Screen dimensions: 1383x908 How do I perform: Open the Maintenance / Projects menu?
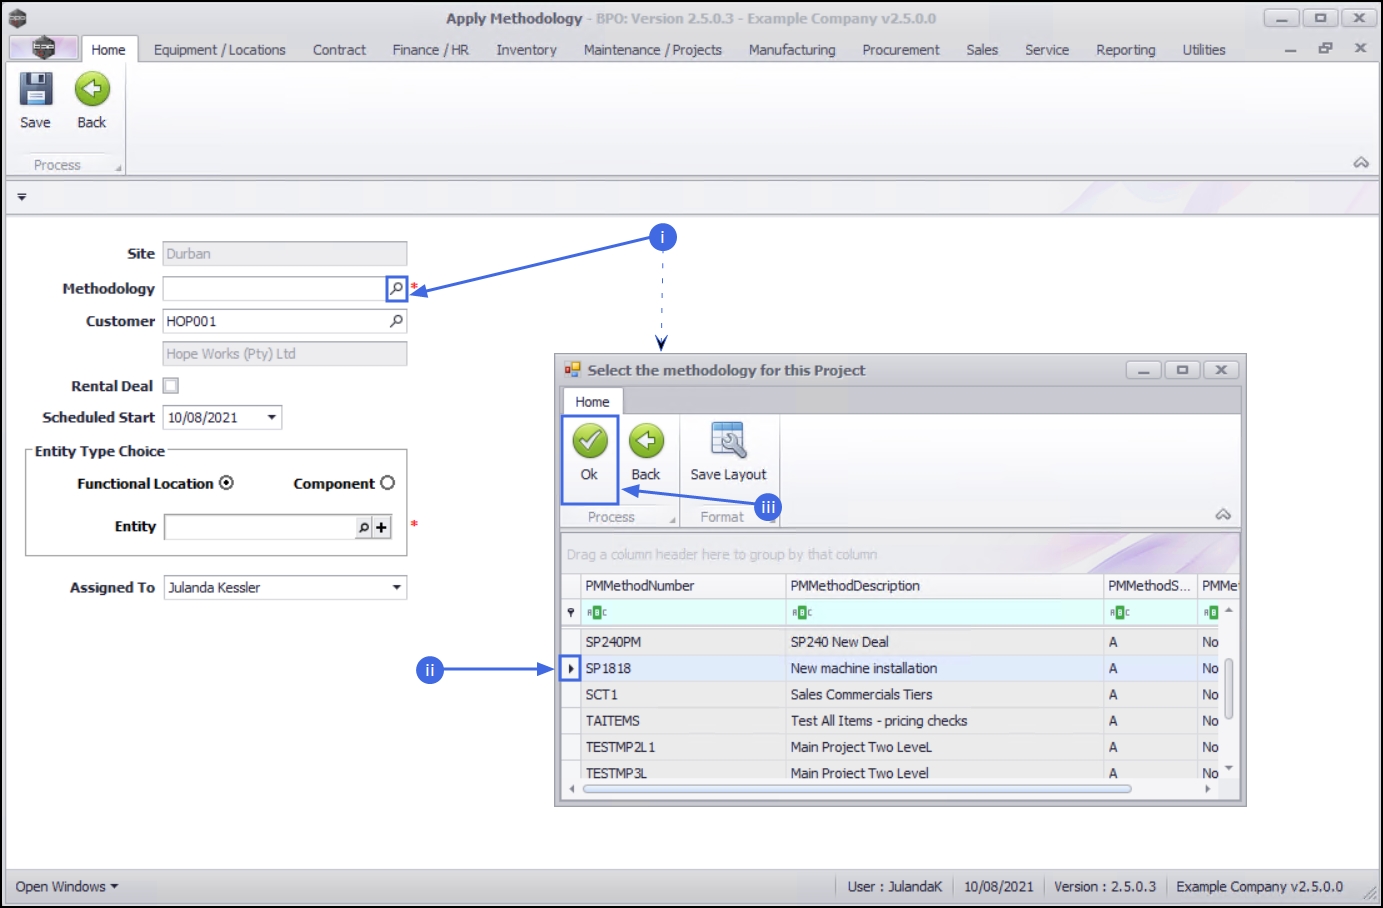(653, 49)
